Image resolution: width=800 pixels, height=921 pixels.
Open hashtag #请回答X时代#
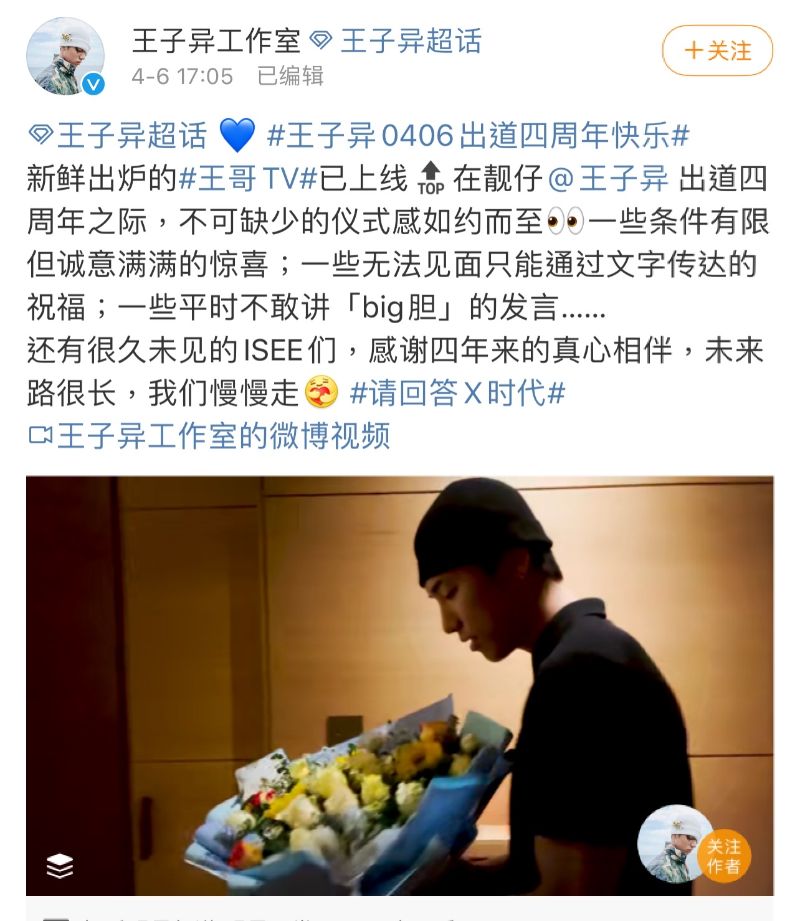458,392
